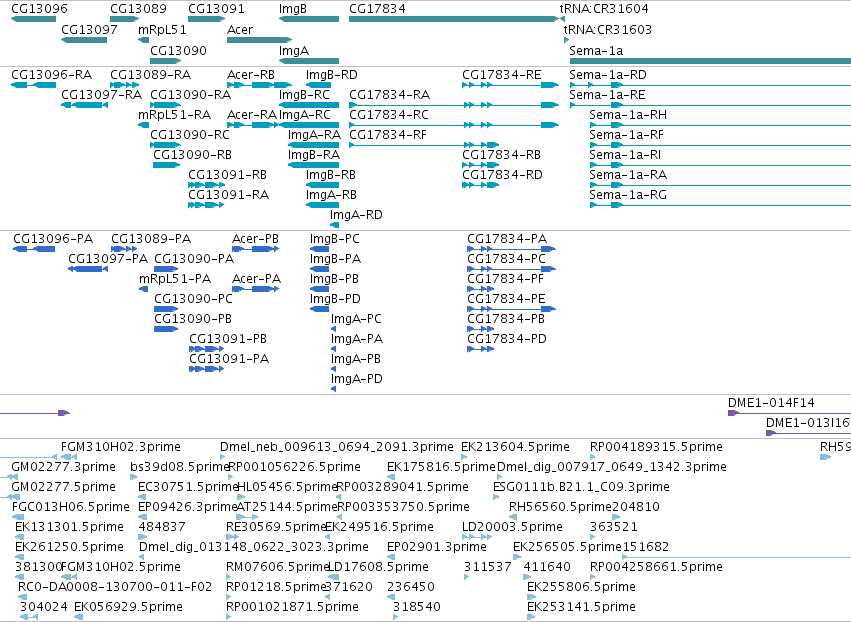The width and height of the screenshot is (851, 622).
Task: Select the mRpL51-PA protein label
Action: 175,278
